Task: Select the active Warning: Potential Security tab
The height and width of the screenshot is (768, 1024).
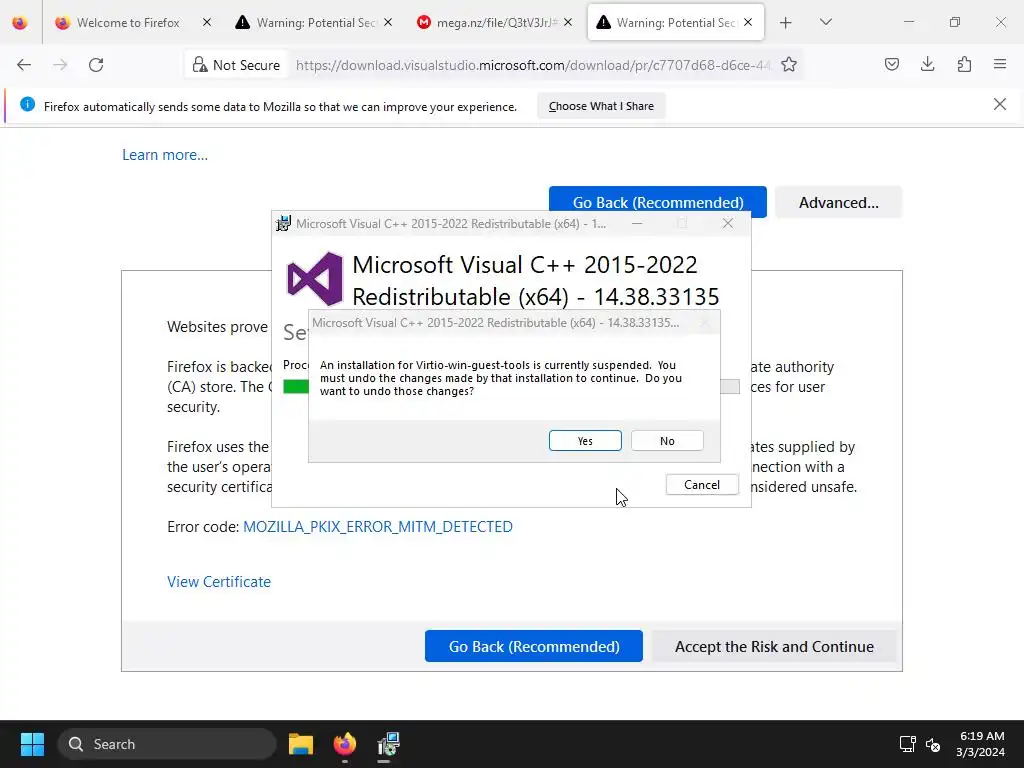Action: tap(676, 22)
